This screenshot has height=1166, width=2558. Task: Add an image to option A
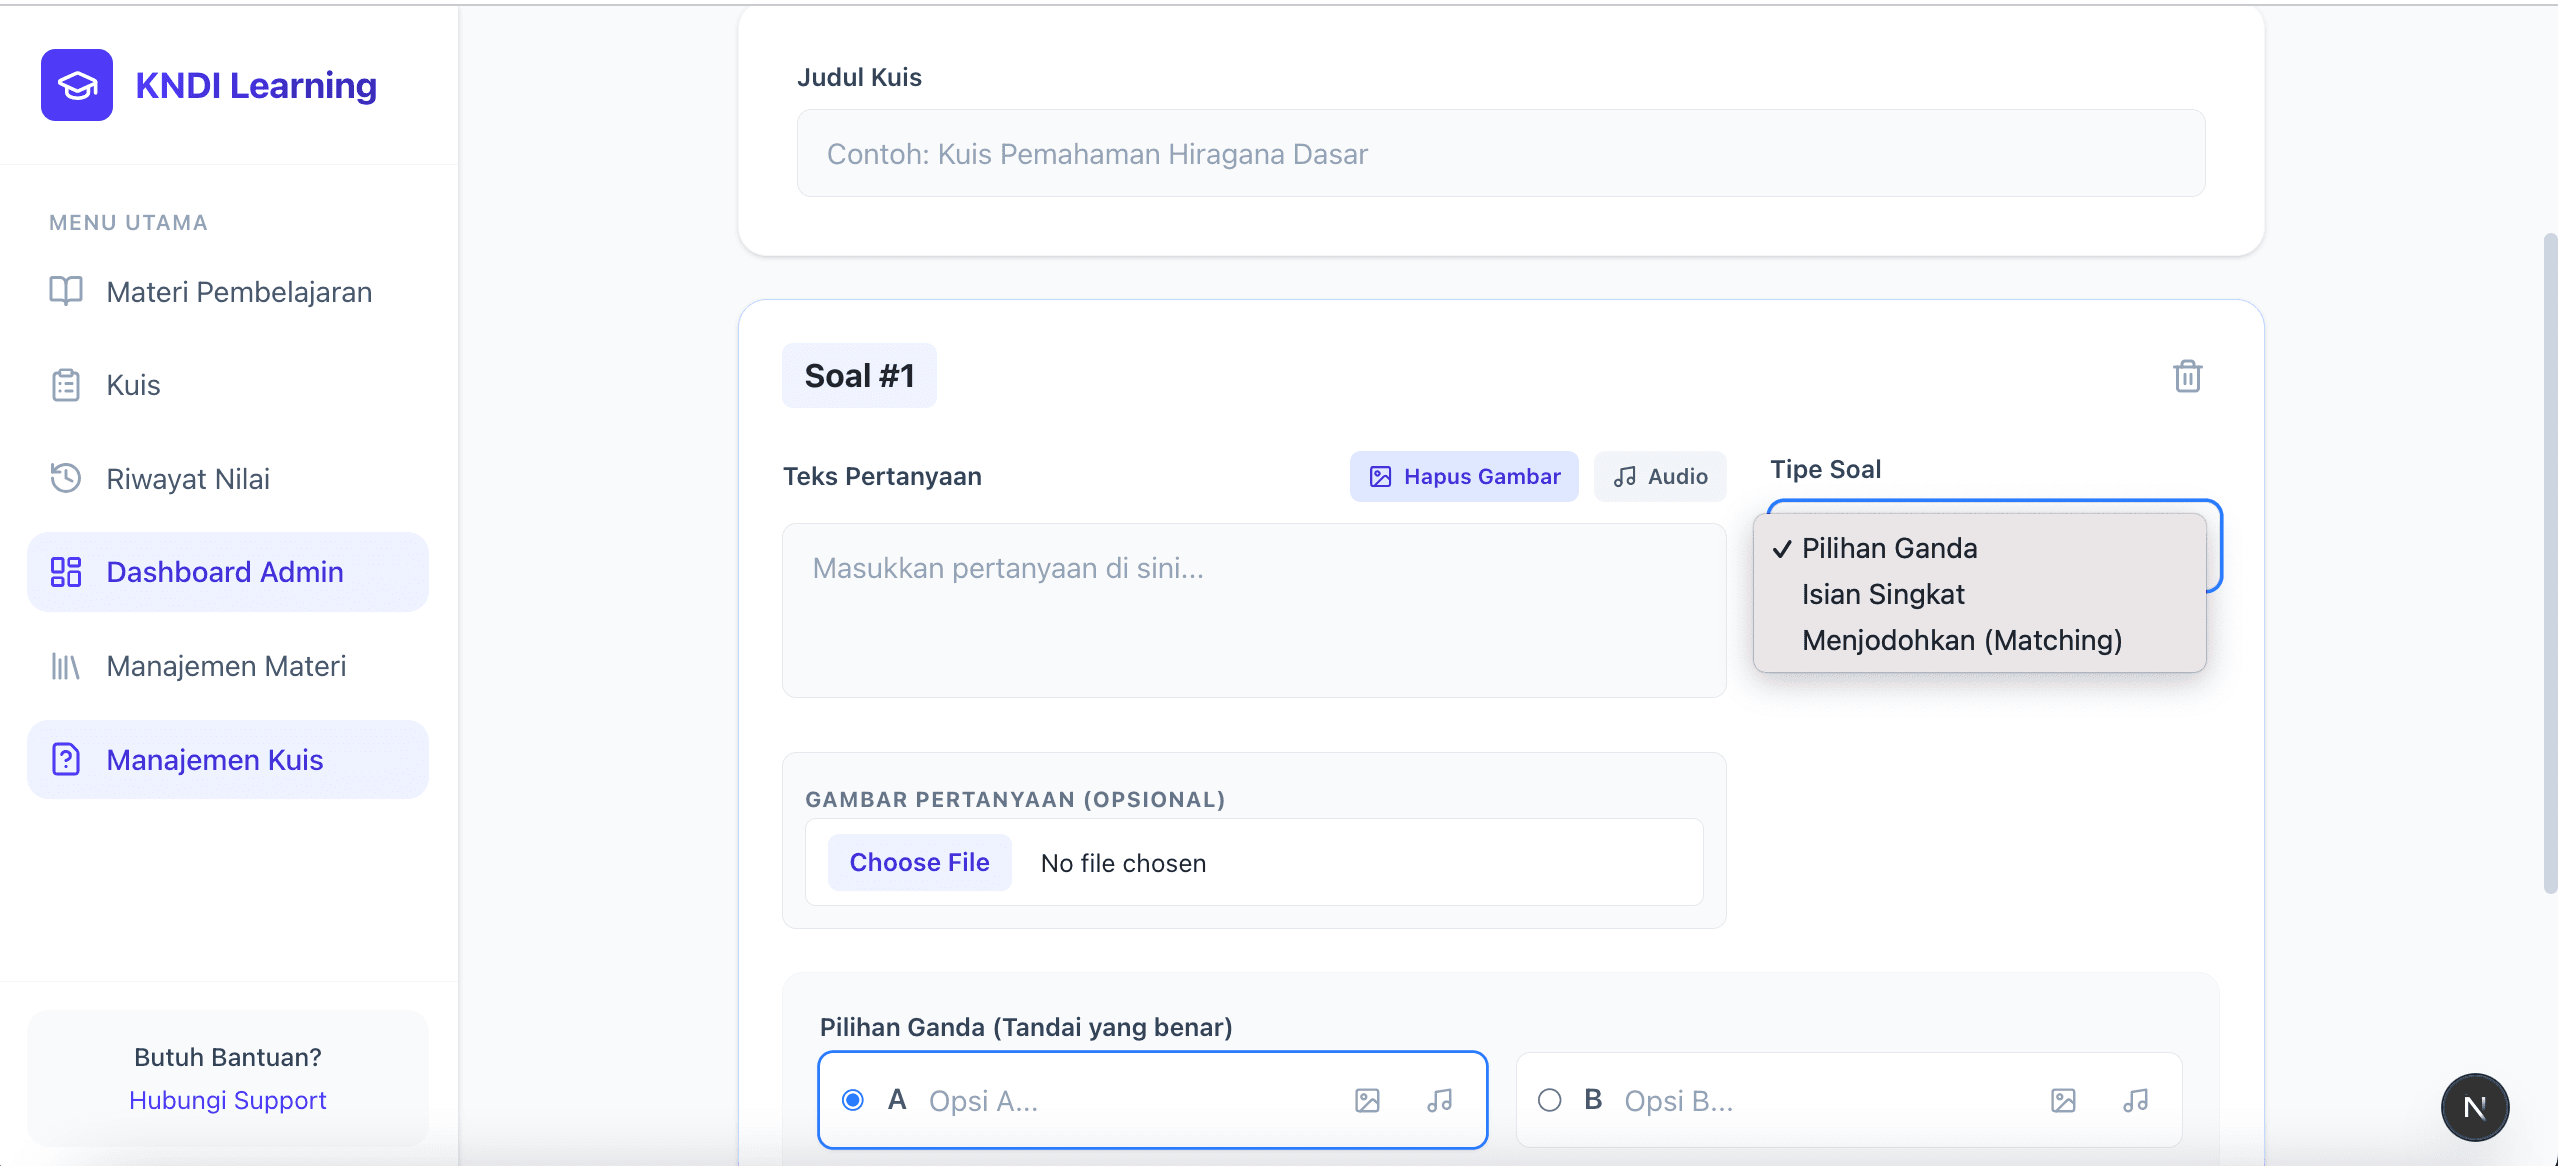coord(1367,1100)
